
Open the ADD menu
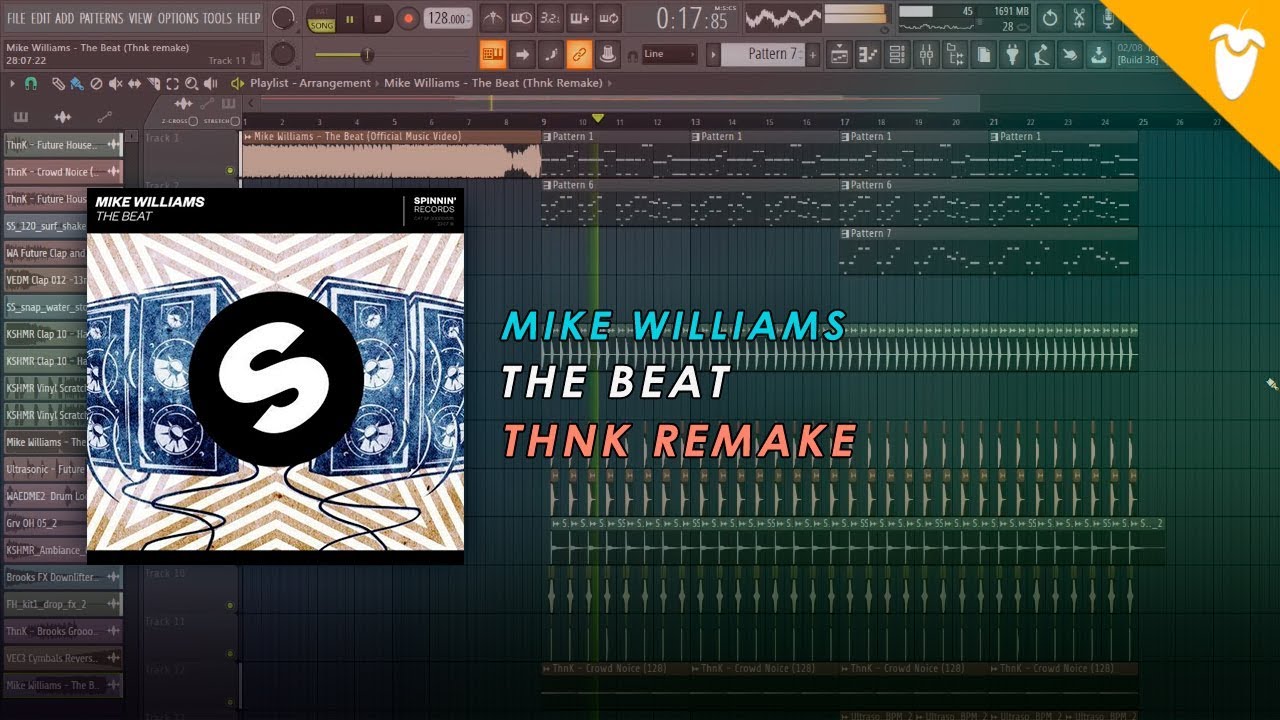pyautogui.click(x=65, y=18)
